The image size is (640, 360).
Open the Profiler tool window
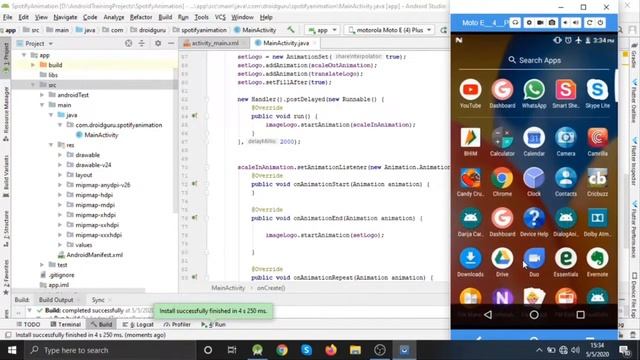pyautogui.click(x=177, y=324)
